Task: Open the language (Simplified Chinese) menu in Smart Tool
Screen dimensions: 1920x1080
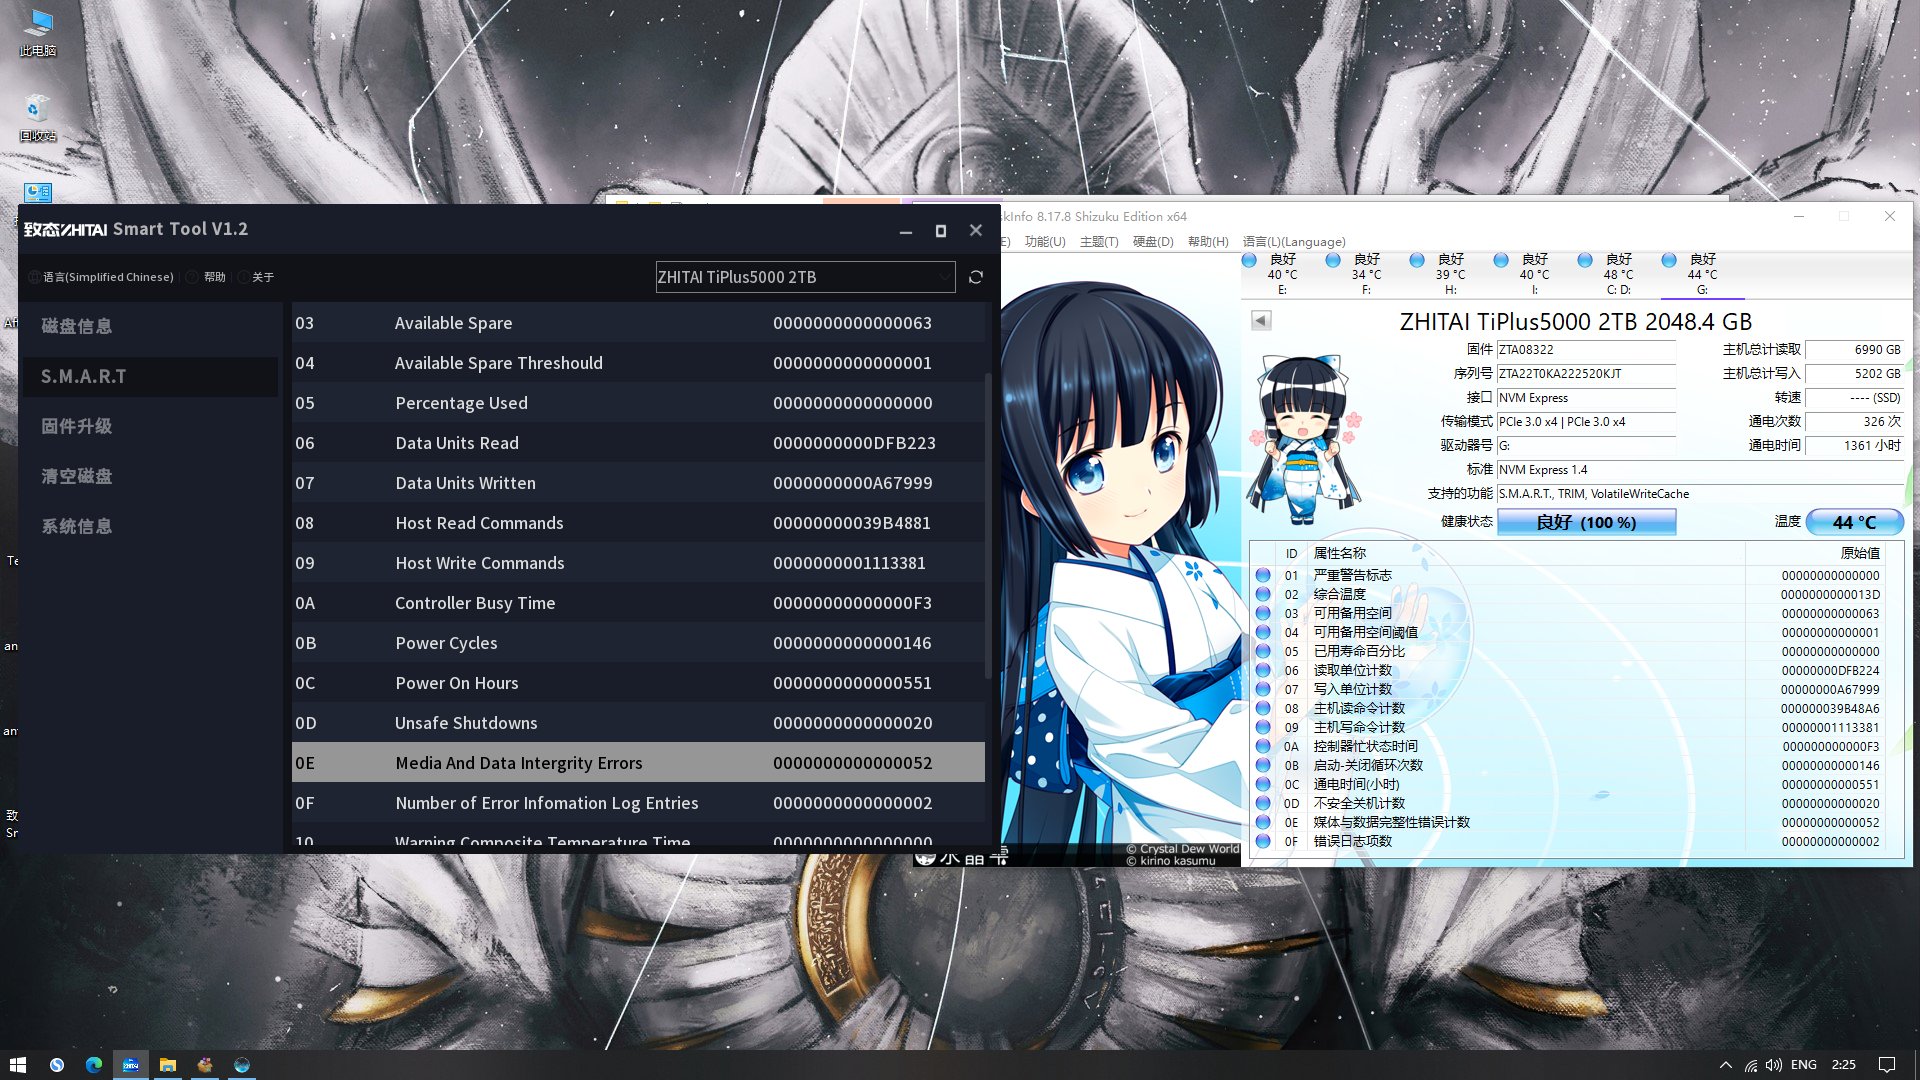Action: click(x=100, y=277)
